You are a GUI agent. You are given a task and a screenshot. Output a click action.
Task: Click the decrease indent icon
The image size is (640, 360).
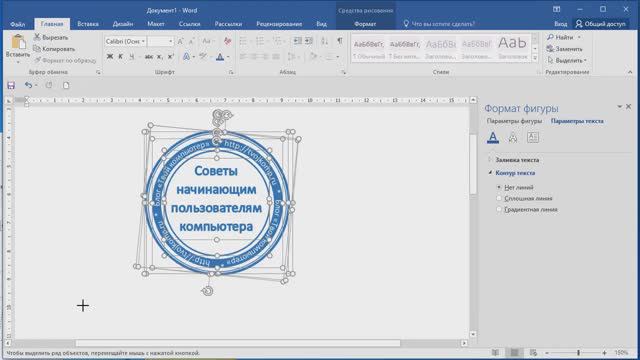(x=298, y=41)
